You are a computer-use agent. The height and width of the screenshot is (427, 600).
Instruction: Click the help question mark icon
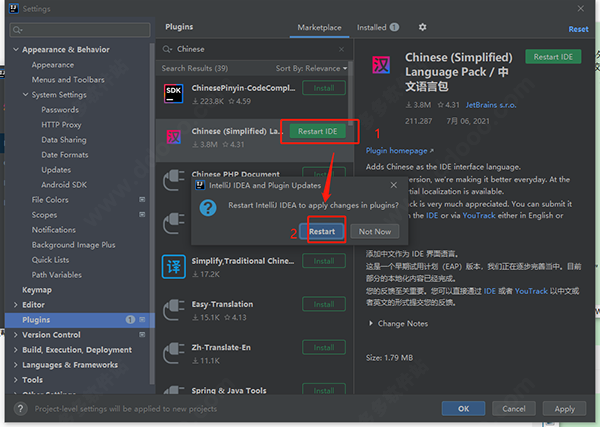click(21, 409)
